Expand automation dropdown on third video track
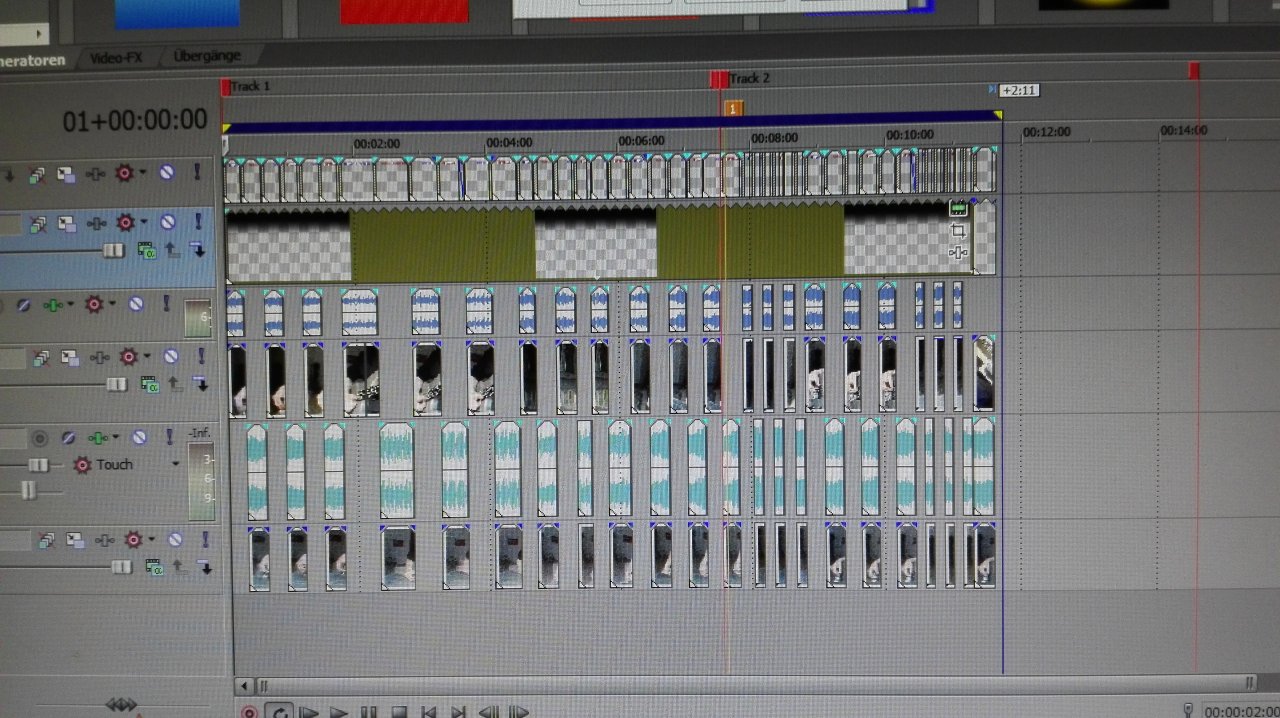This screenshot has width=1280, height=718. (x=147, y=356)
